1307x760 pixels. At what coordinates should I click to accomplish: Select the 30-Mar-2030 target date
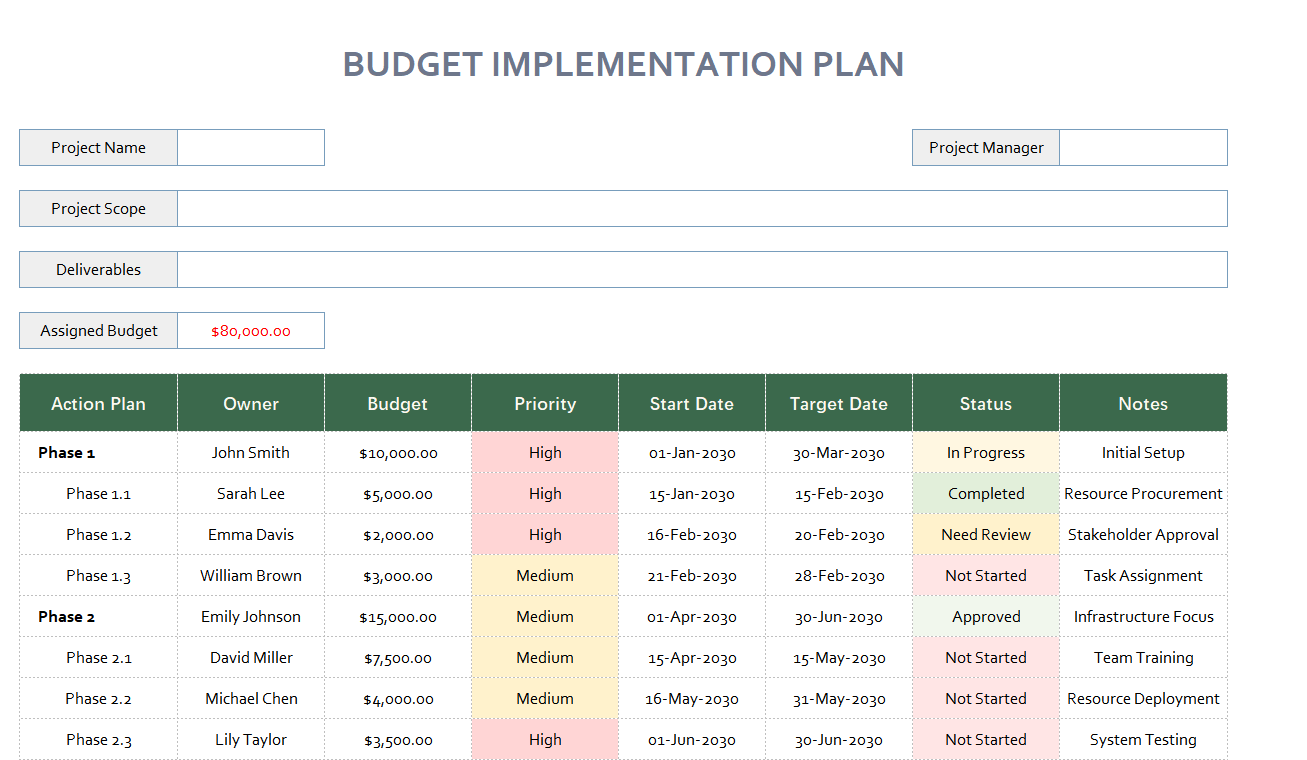tap(839, 452)
